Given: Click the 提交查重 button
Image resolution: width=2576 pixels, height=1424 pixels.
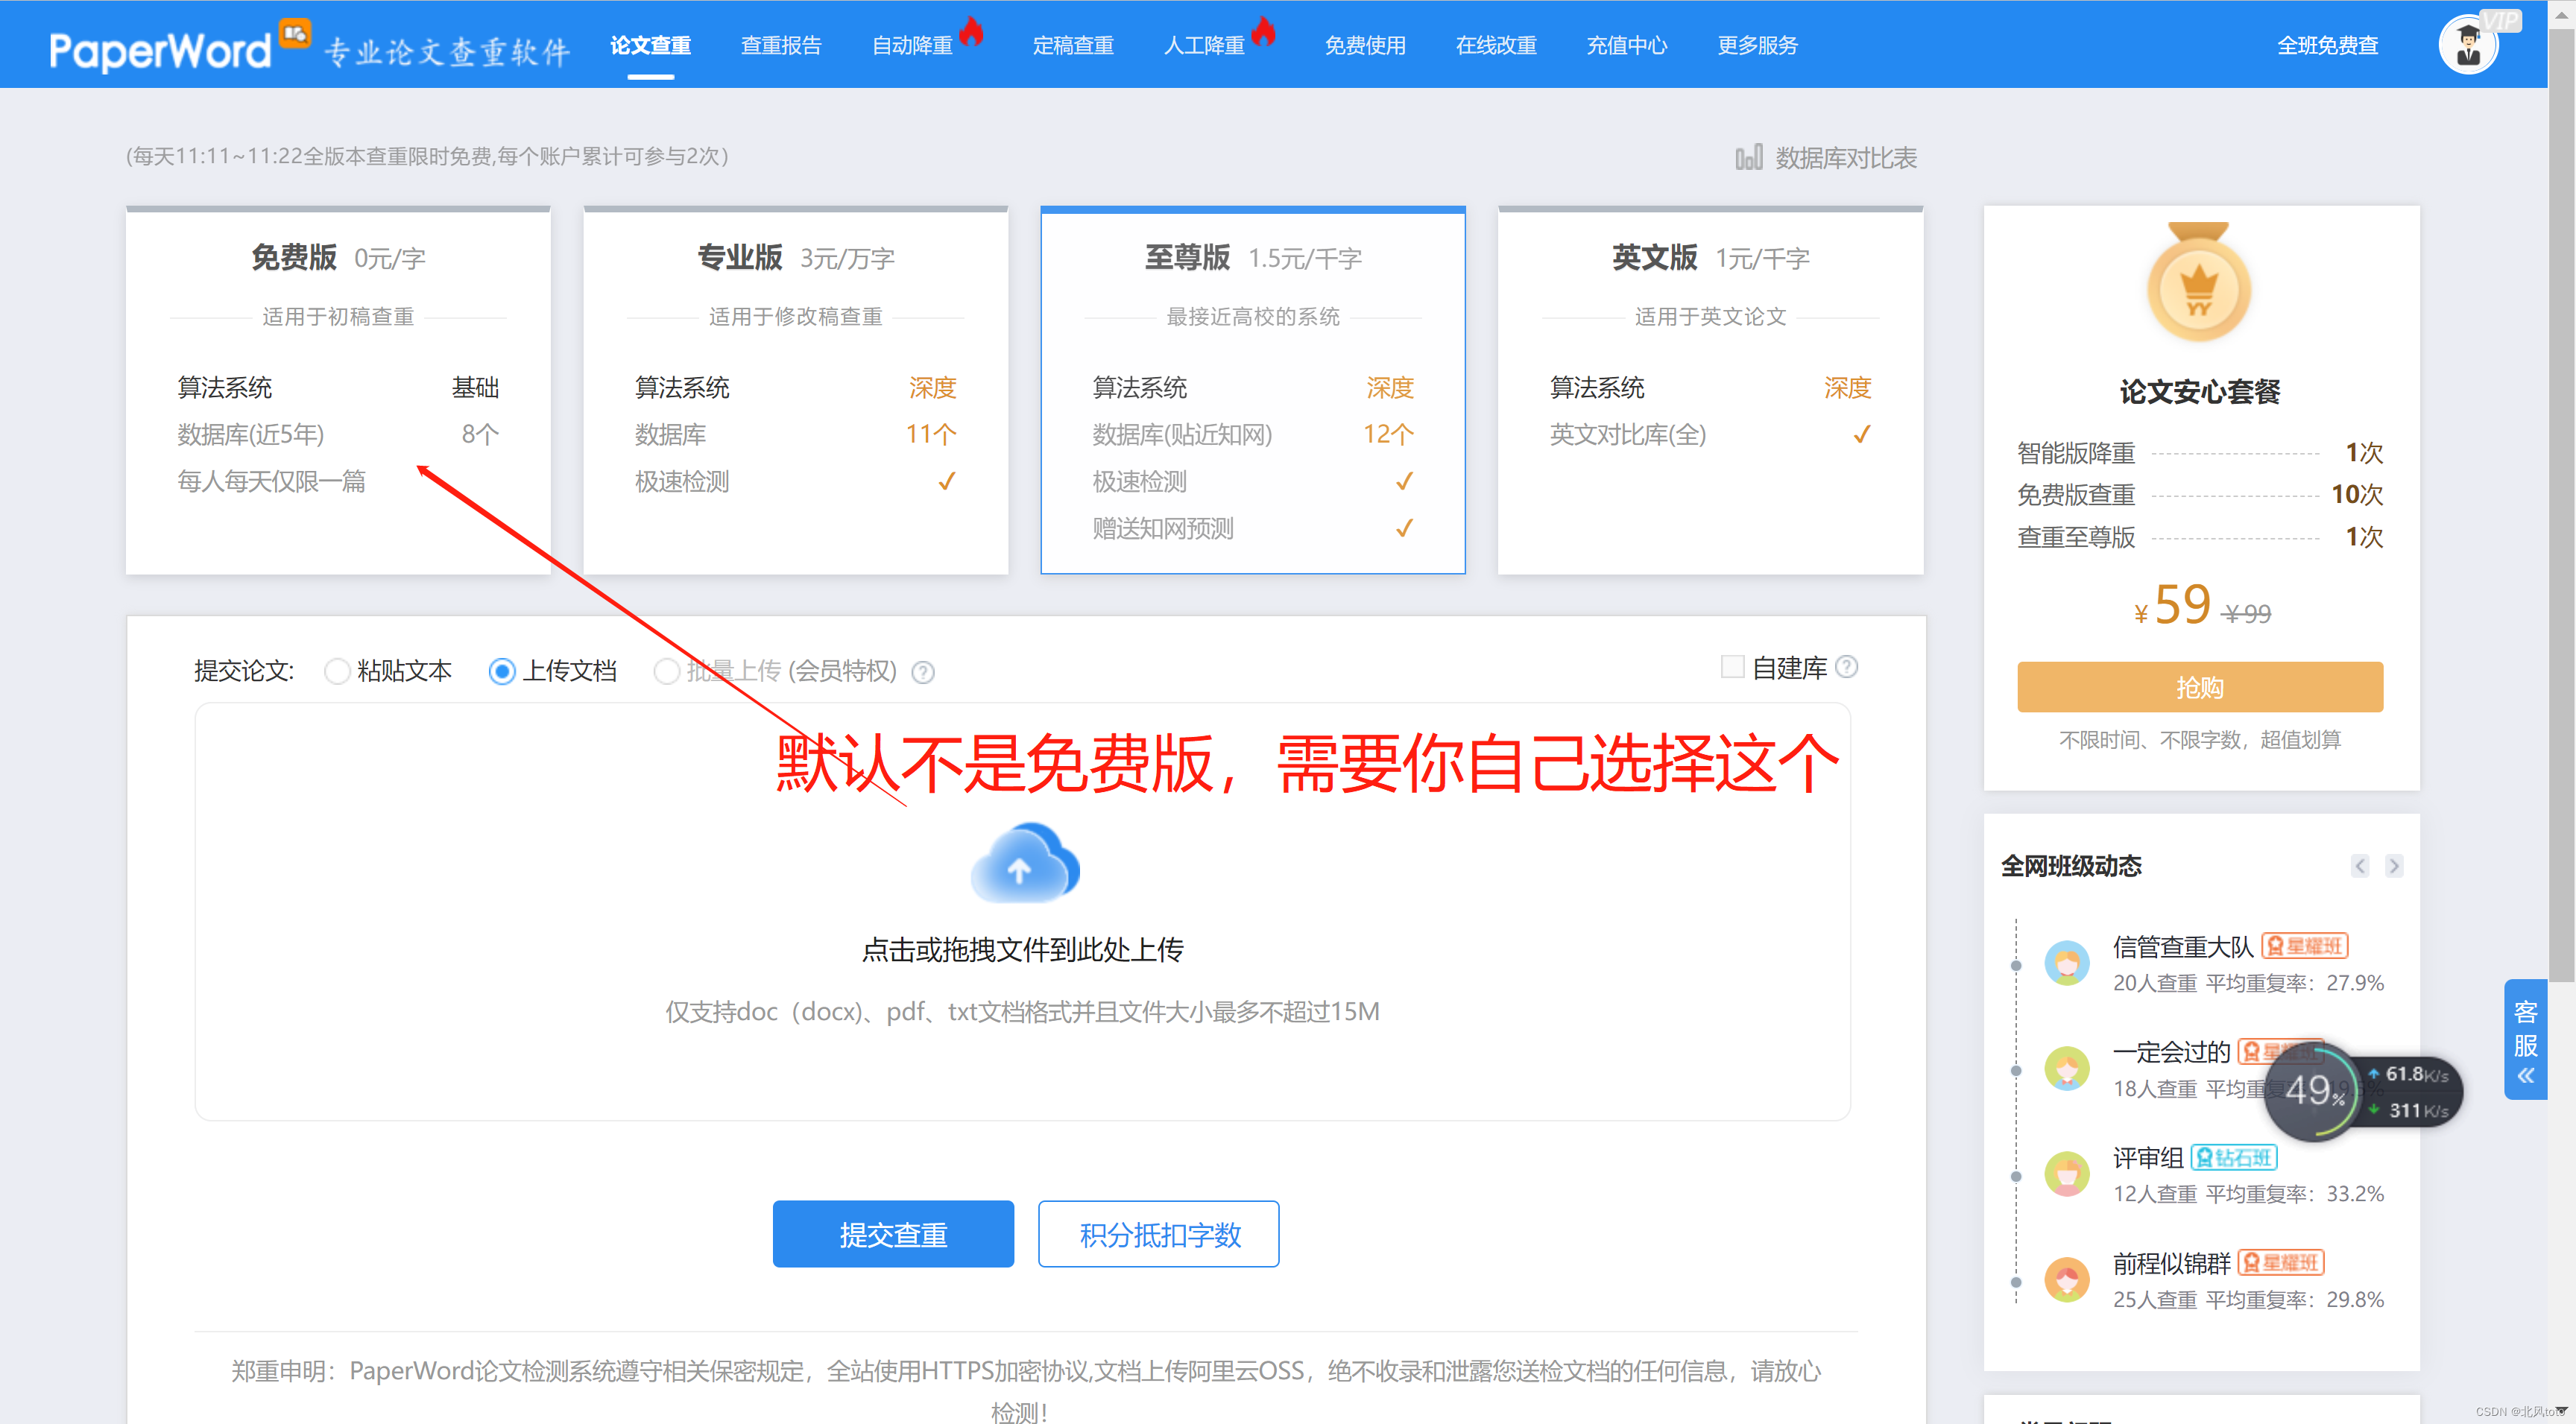Looking at the screenshot, I should point(892,1234).
